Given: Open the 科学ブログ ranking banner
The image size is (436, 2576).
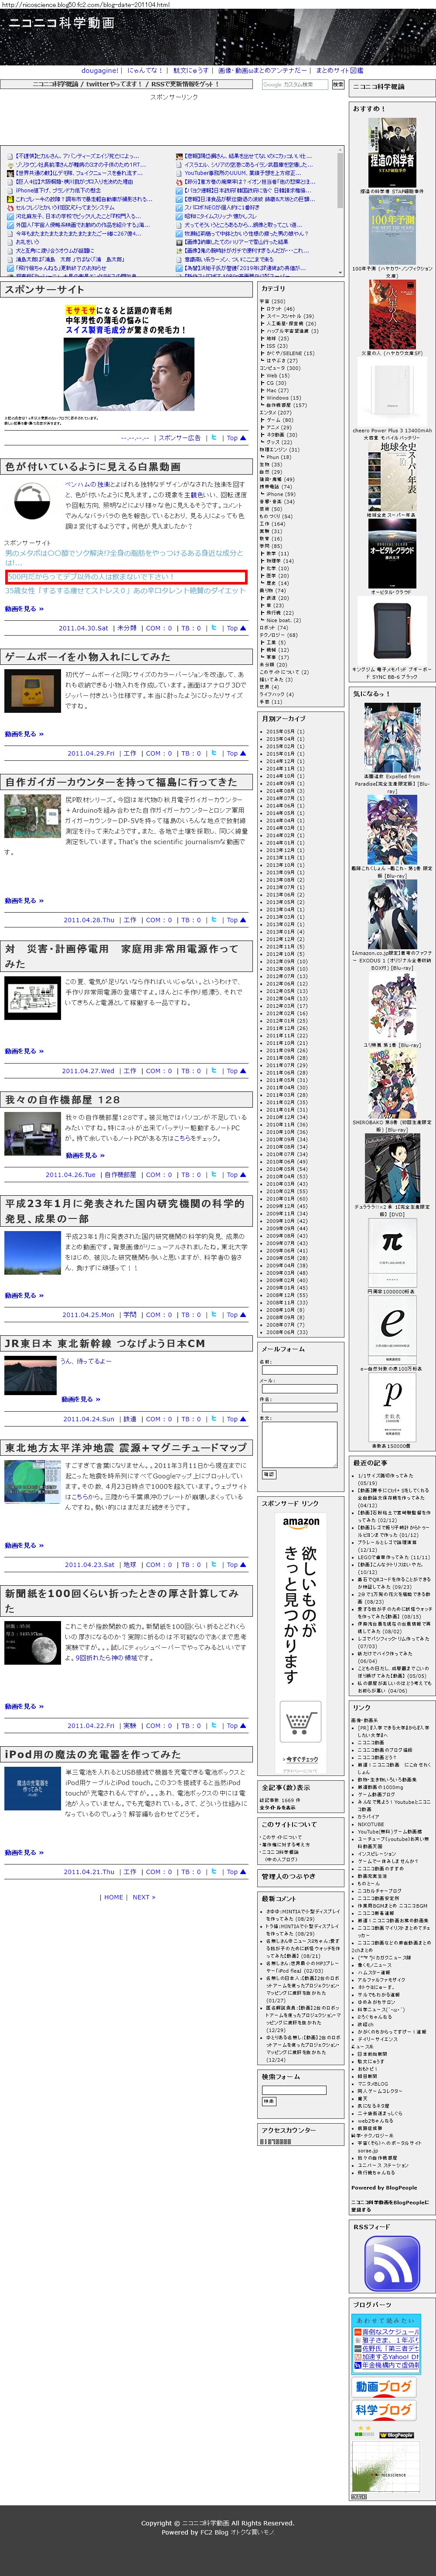Looking at the screenshot, I should 384,2410.
